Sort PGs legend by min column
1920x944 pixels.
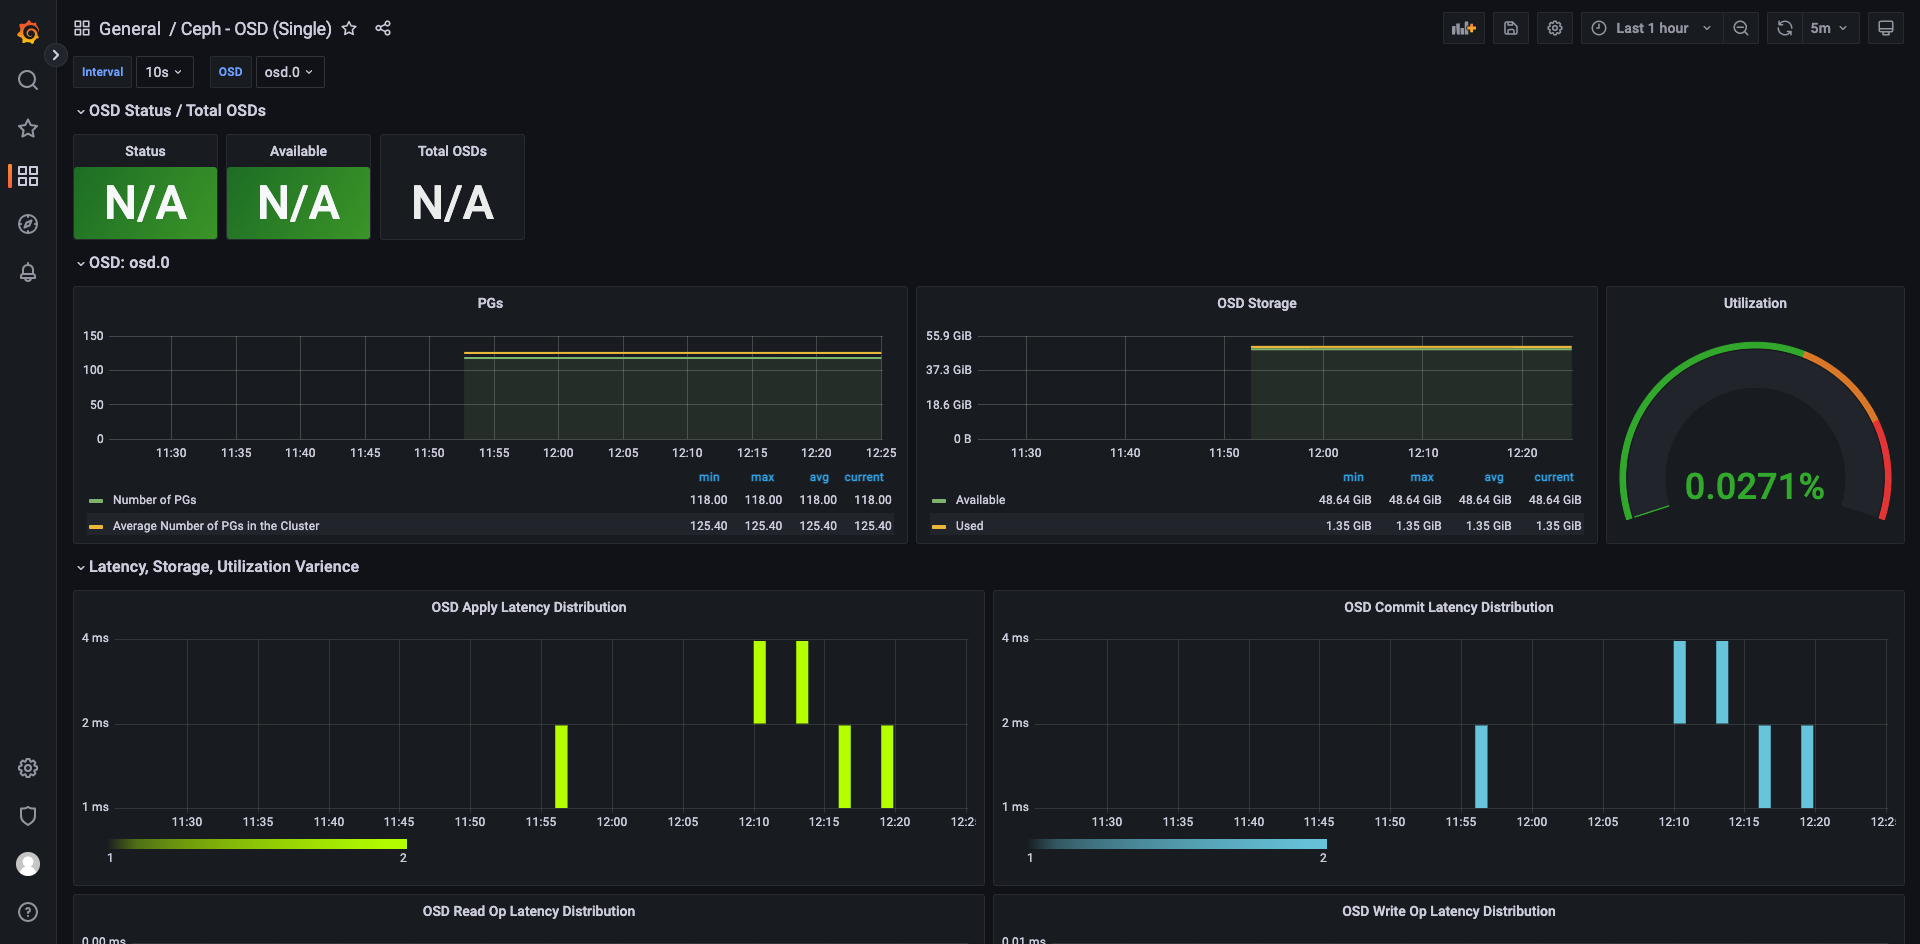coord(709,477)
